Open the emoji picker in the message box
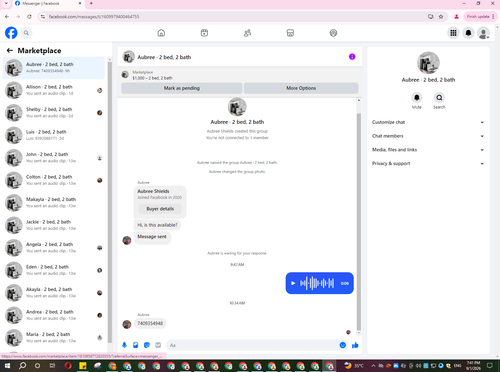 click(343, 345)
